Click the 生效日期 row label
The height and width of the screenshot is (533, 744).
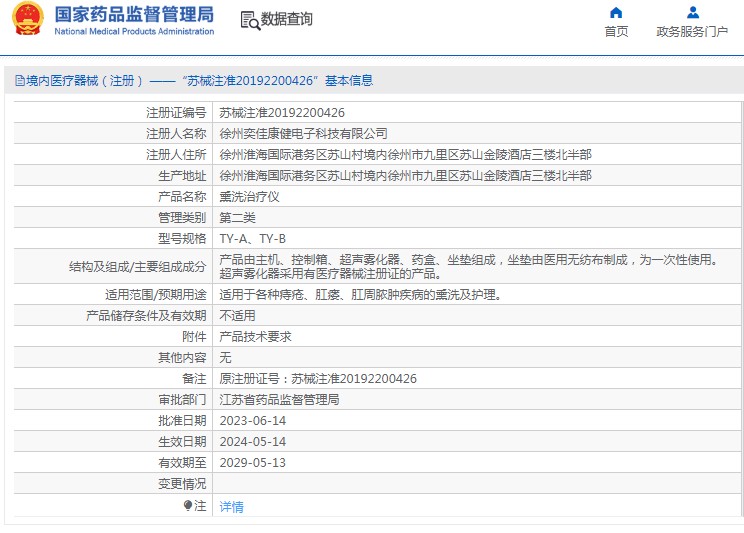point(182,441)
